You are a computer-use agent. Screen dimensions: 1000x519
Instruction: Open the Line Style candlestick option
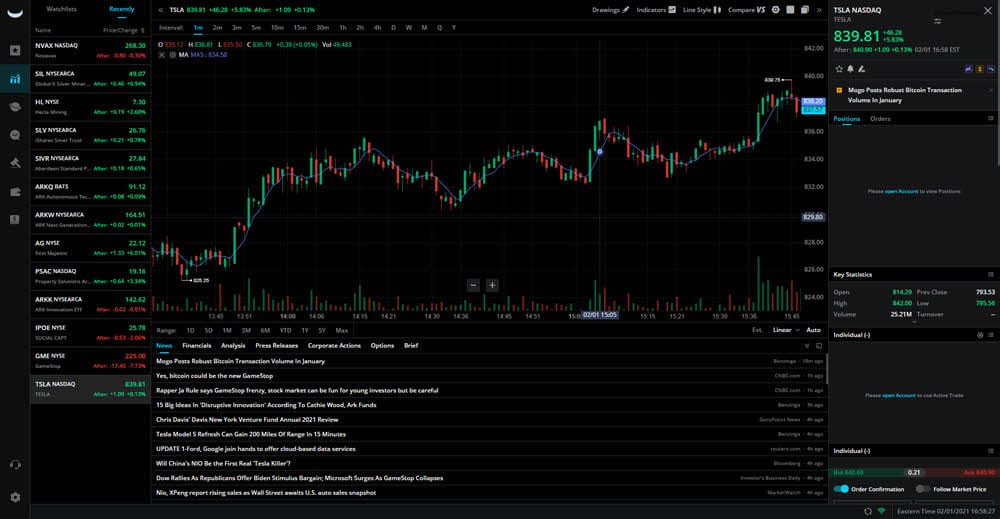pos(702,10)
